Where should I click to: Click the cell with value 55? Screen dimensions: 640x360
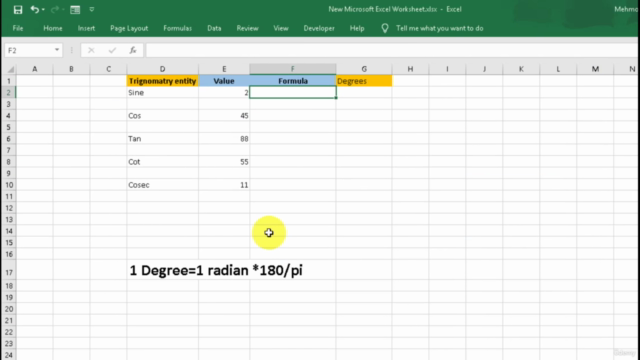[x=224, y=162]
